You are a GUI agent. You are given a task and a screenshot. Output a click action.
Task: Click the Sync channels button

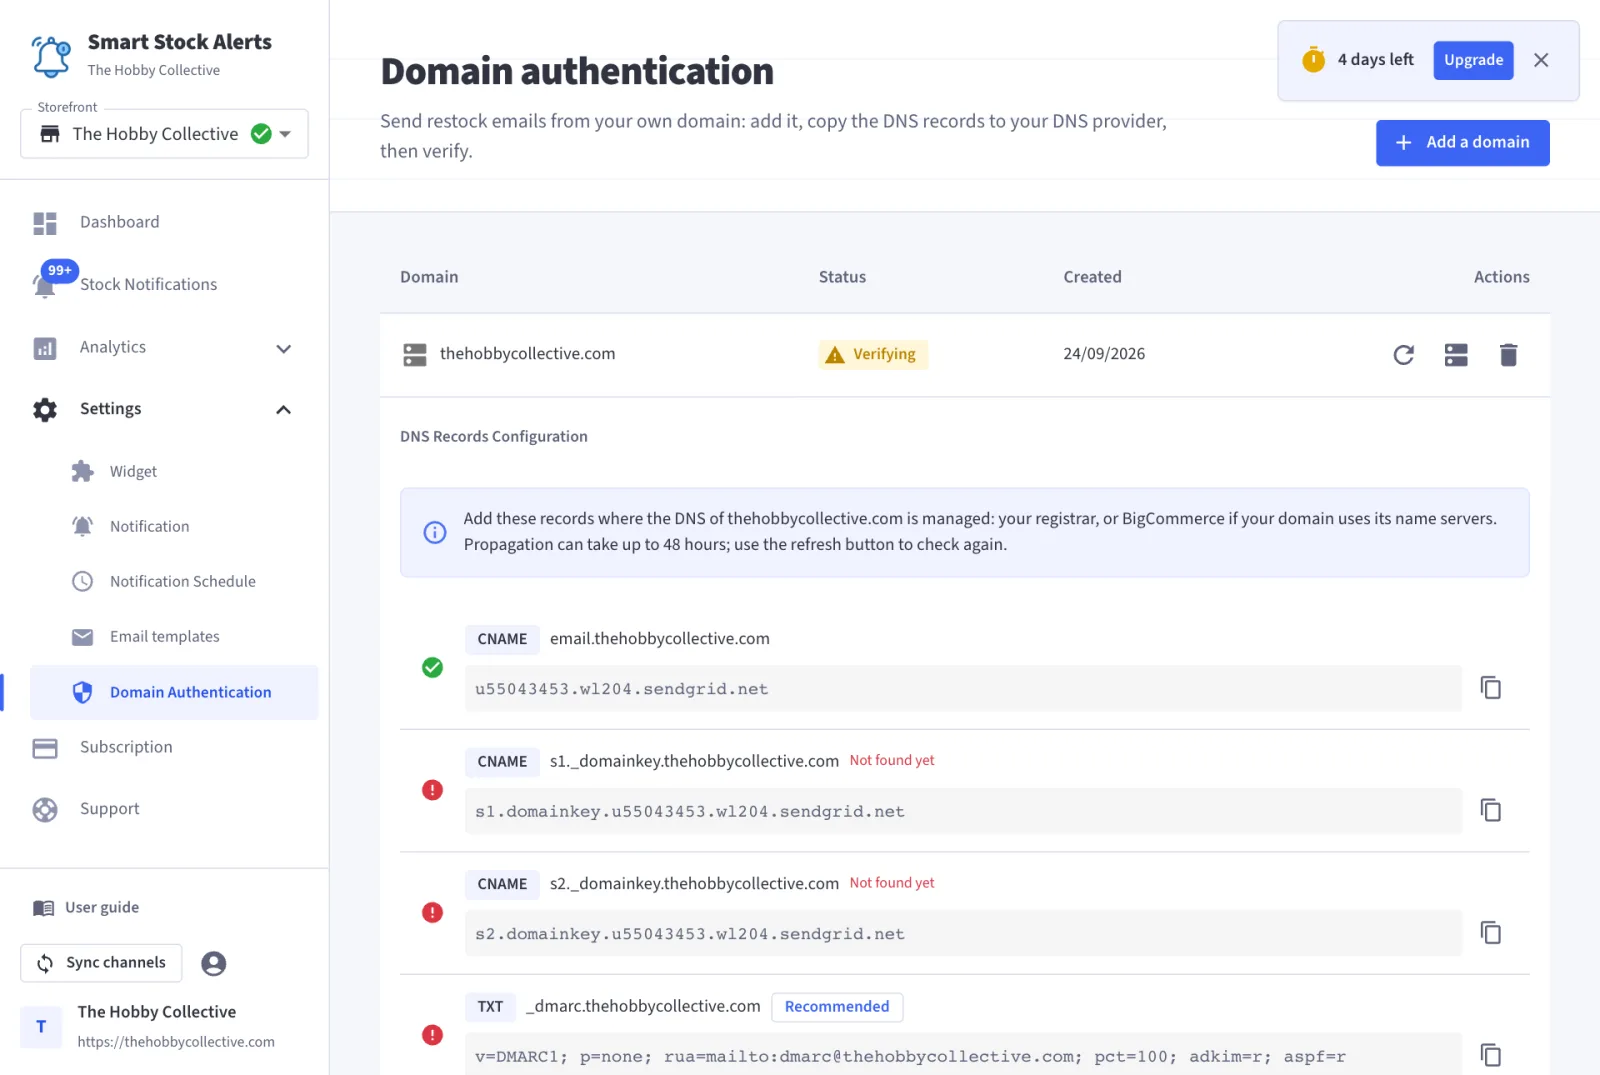tap(101, 963)
